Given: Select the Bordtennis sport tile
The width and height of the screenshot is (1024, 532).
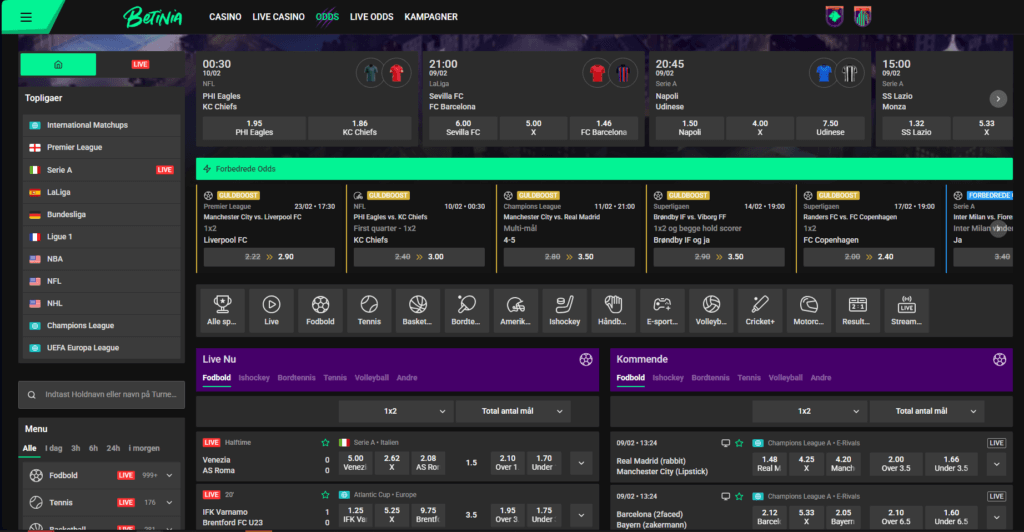Looking at the screenshot, I should point(466,310).
